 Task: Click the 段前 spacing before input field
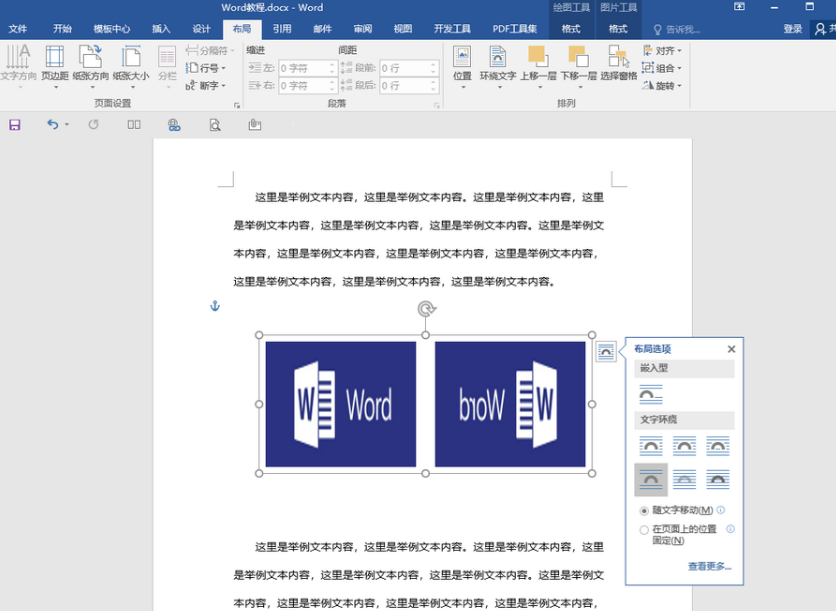tap(404, 68)
